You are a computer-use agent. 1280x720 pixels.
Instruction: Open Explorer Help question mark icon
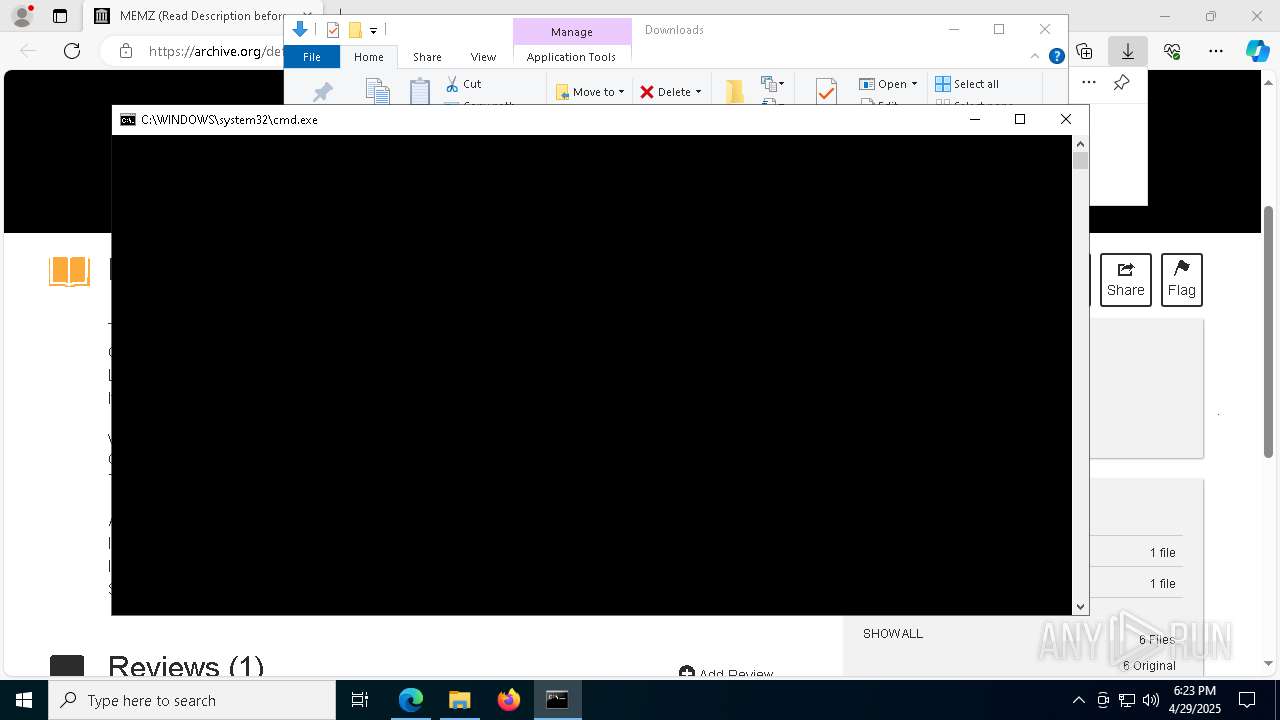(1056, 56)
